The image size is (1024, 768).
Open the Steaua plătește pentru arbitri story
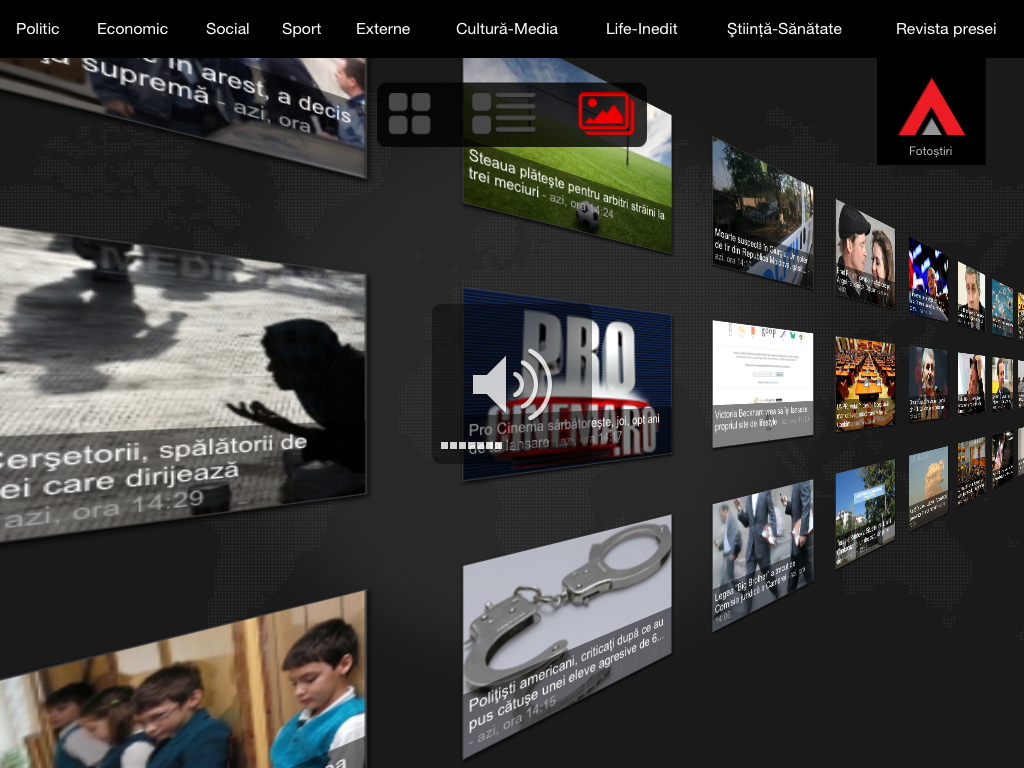[567, 157]
